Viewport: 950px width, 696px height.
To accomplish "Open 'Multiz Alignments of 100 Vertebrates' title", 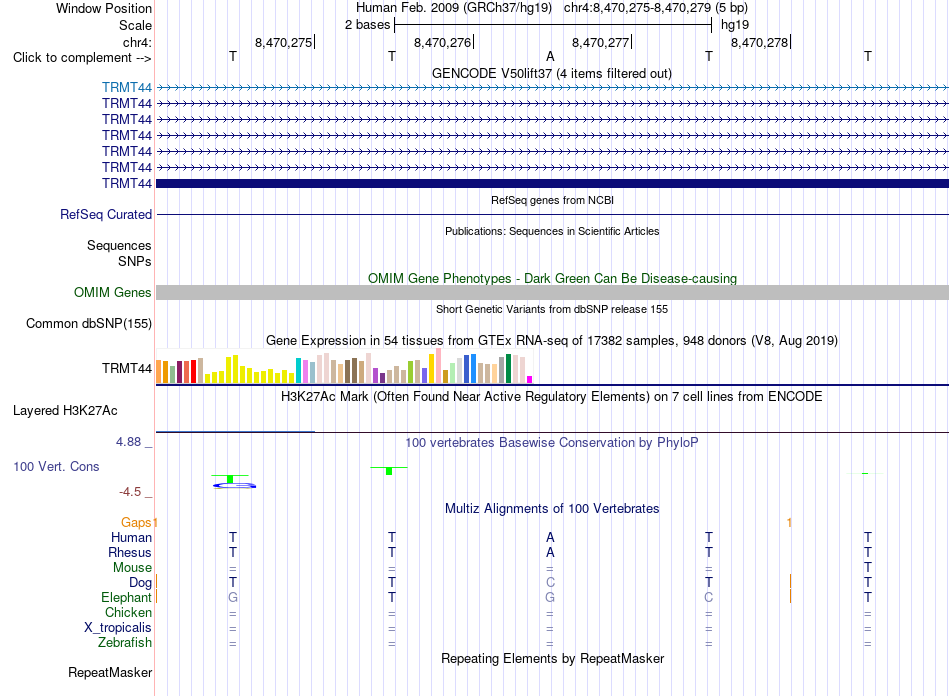I will click(552, 508).
